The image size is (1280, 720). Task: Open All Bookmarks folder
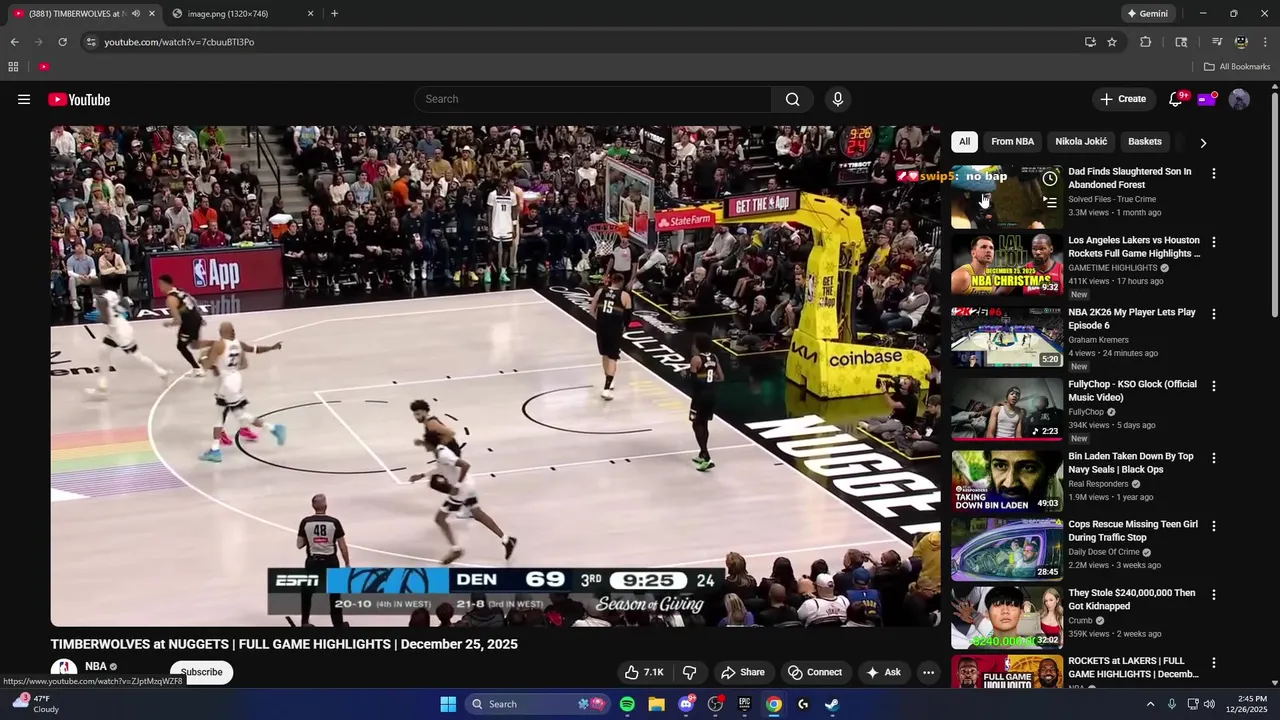coord(1236,67)
